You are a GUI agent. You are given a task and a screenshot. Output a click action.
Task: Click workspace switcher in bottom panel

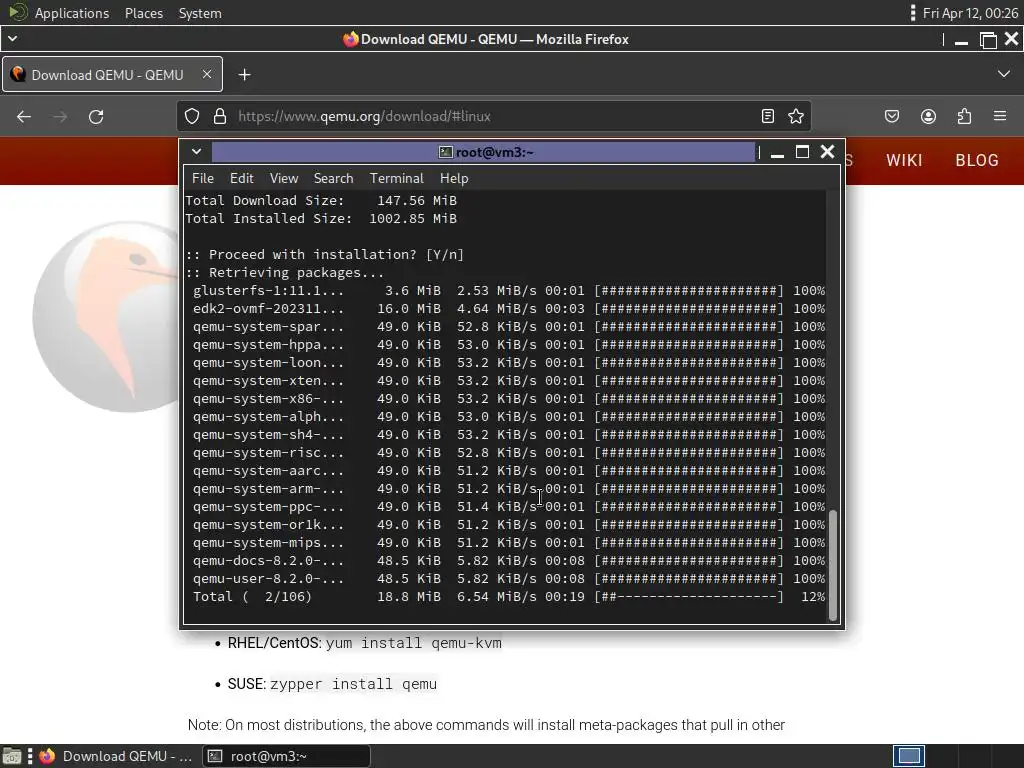pyautogui.click(x=909, y=756)
